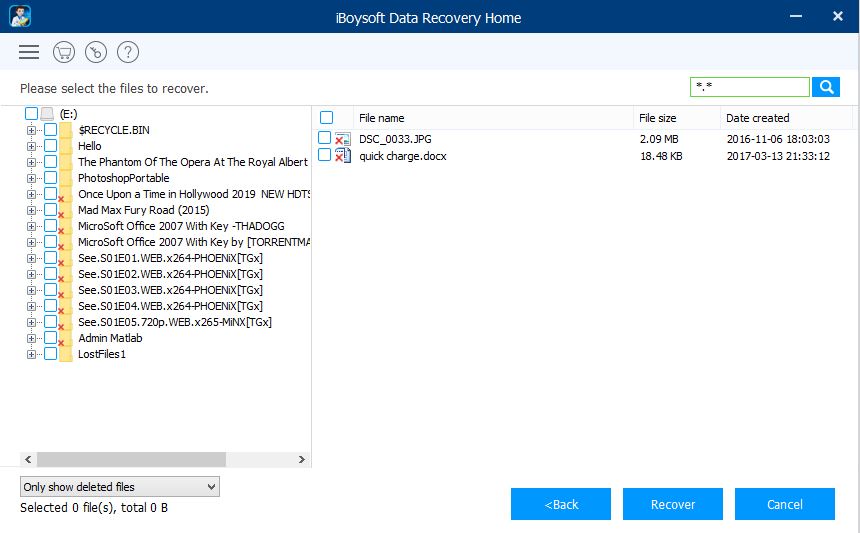Expand the Hello folder node
This screenshot has width=860, height=533.
click(x=31, y=146)
